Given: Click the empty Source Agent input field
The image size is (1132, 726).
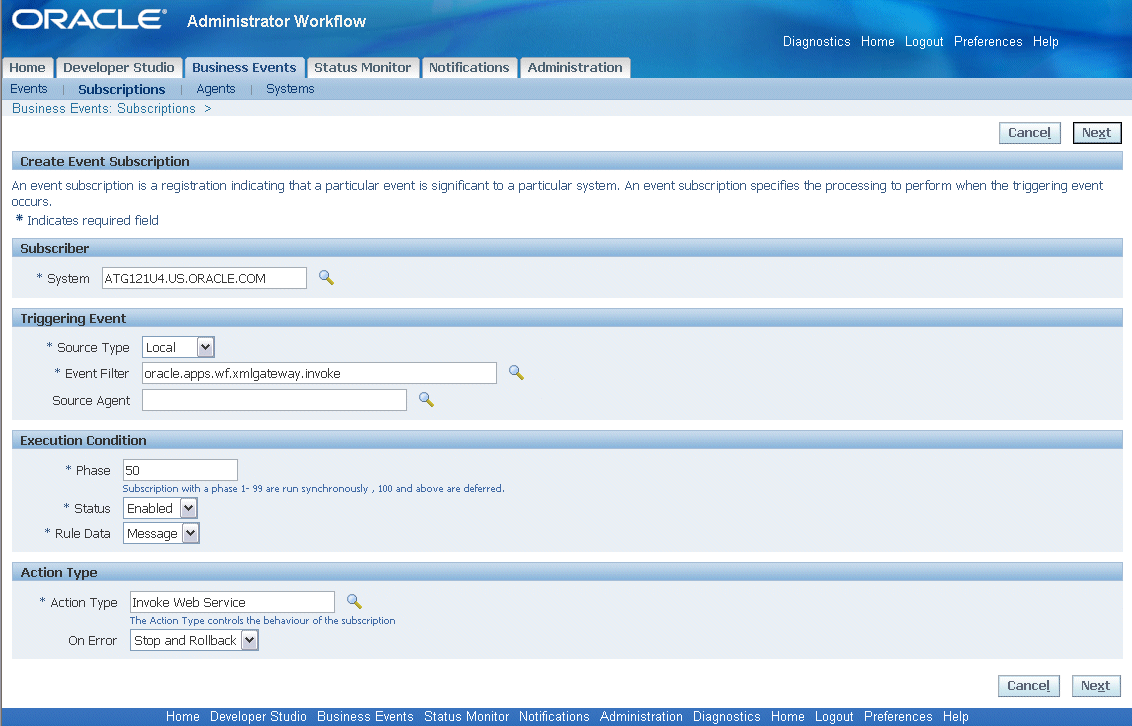Looking at the screenshot, I should 274,400.
